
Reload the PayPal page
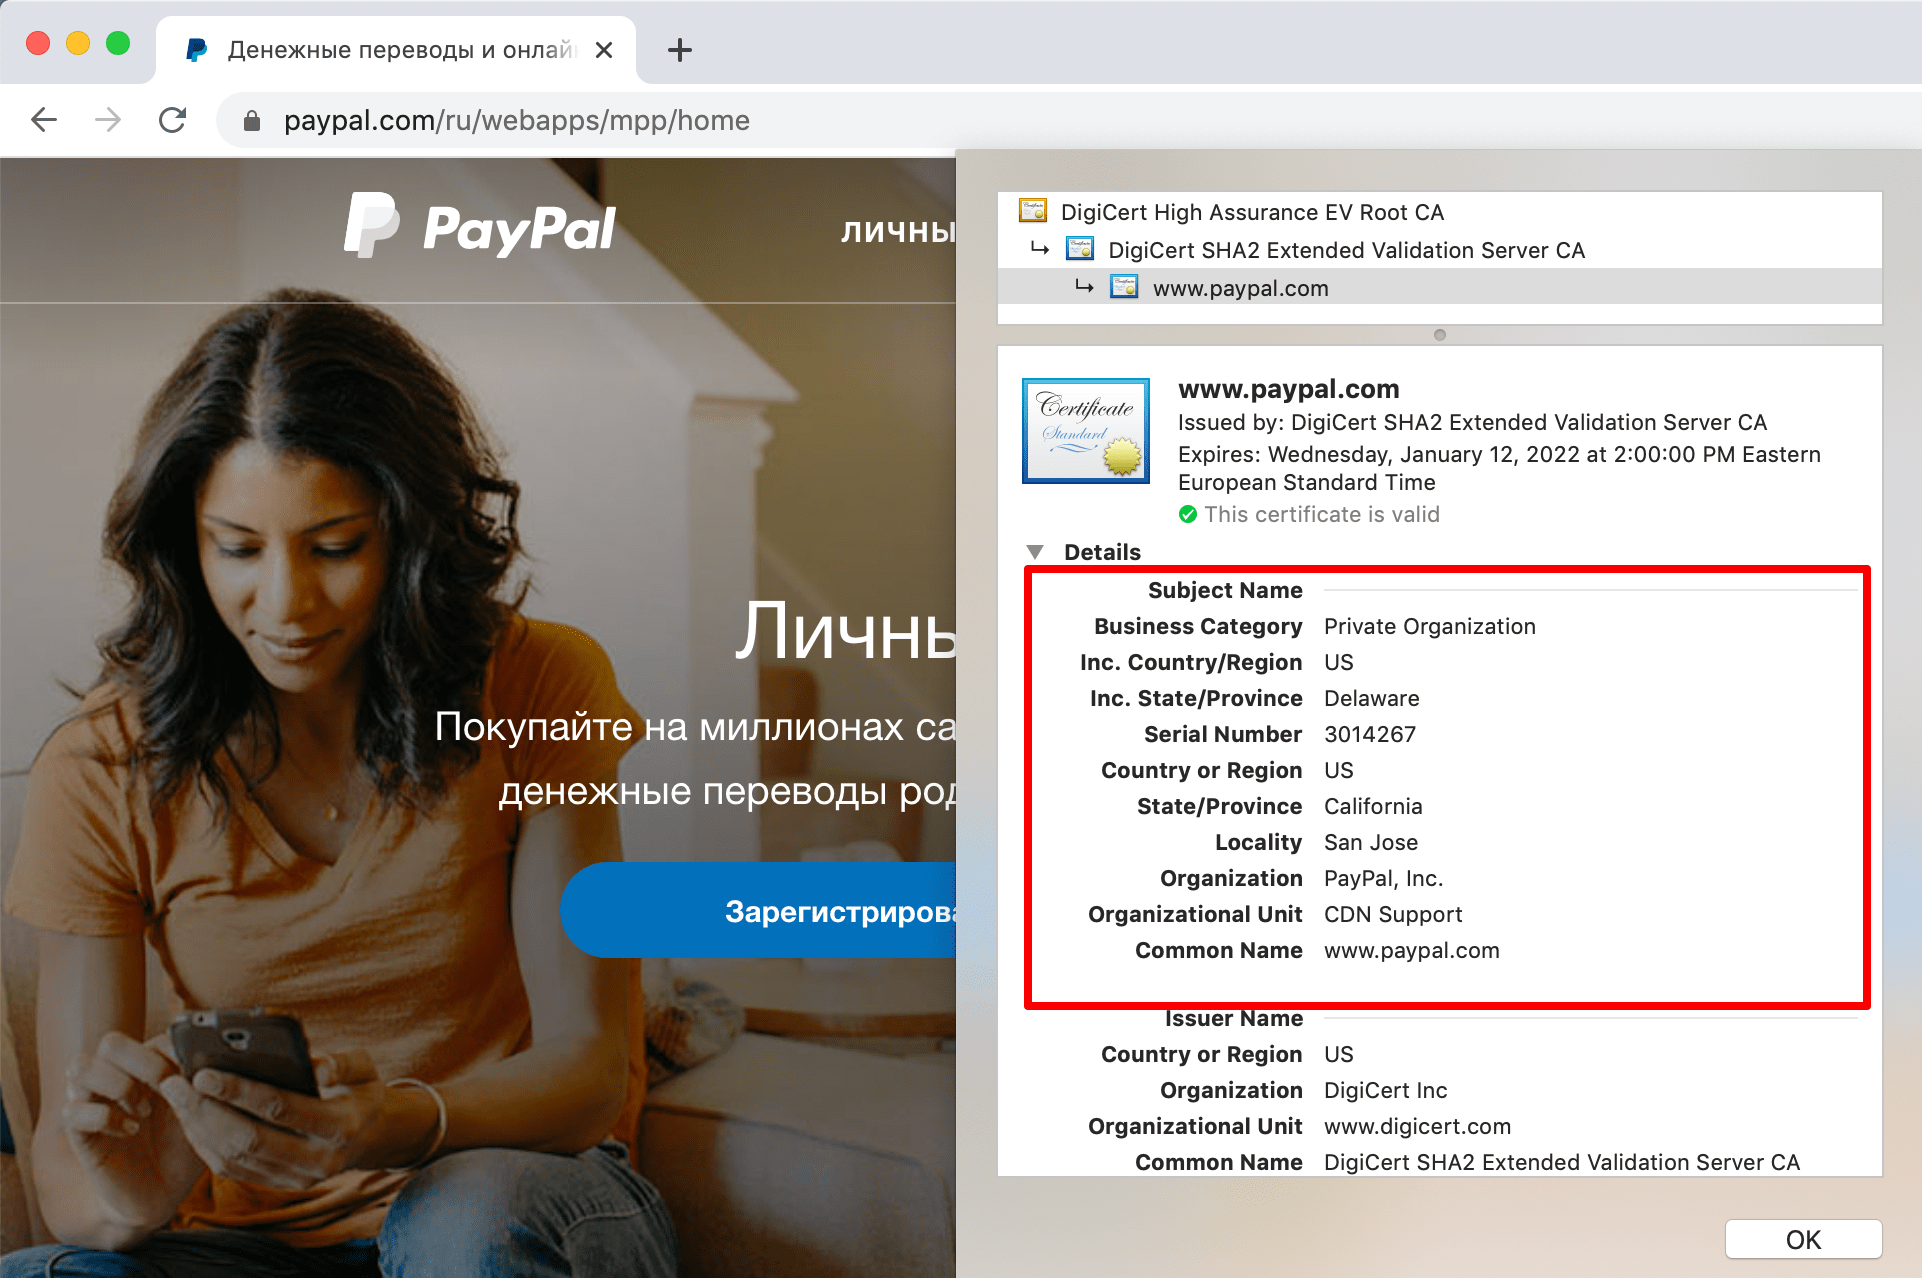pos(172,120)
